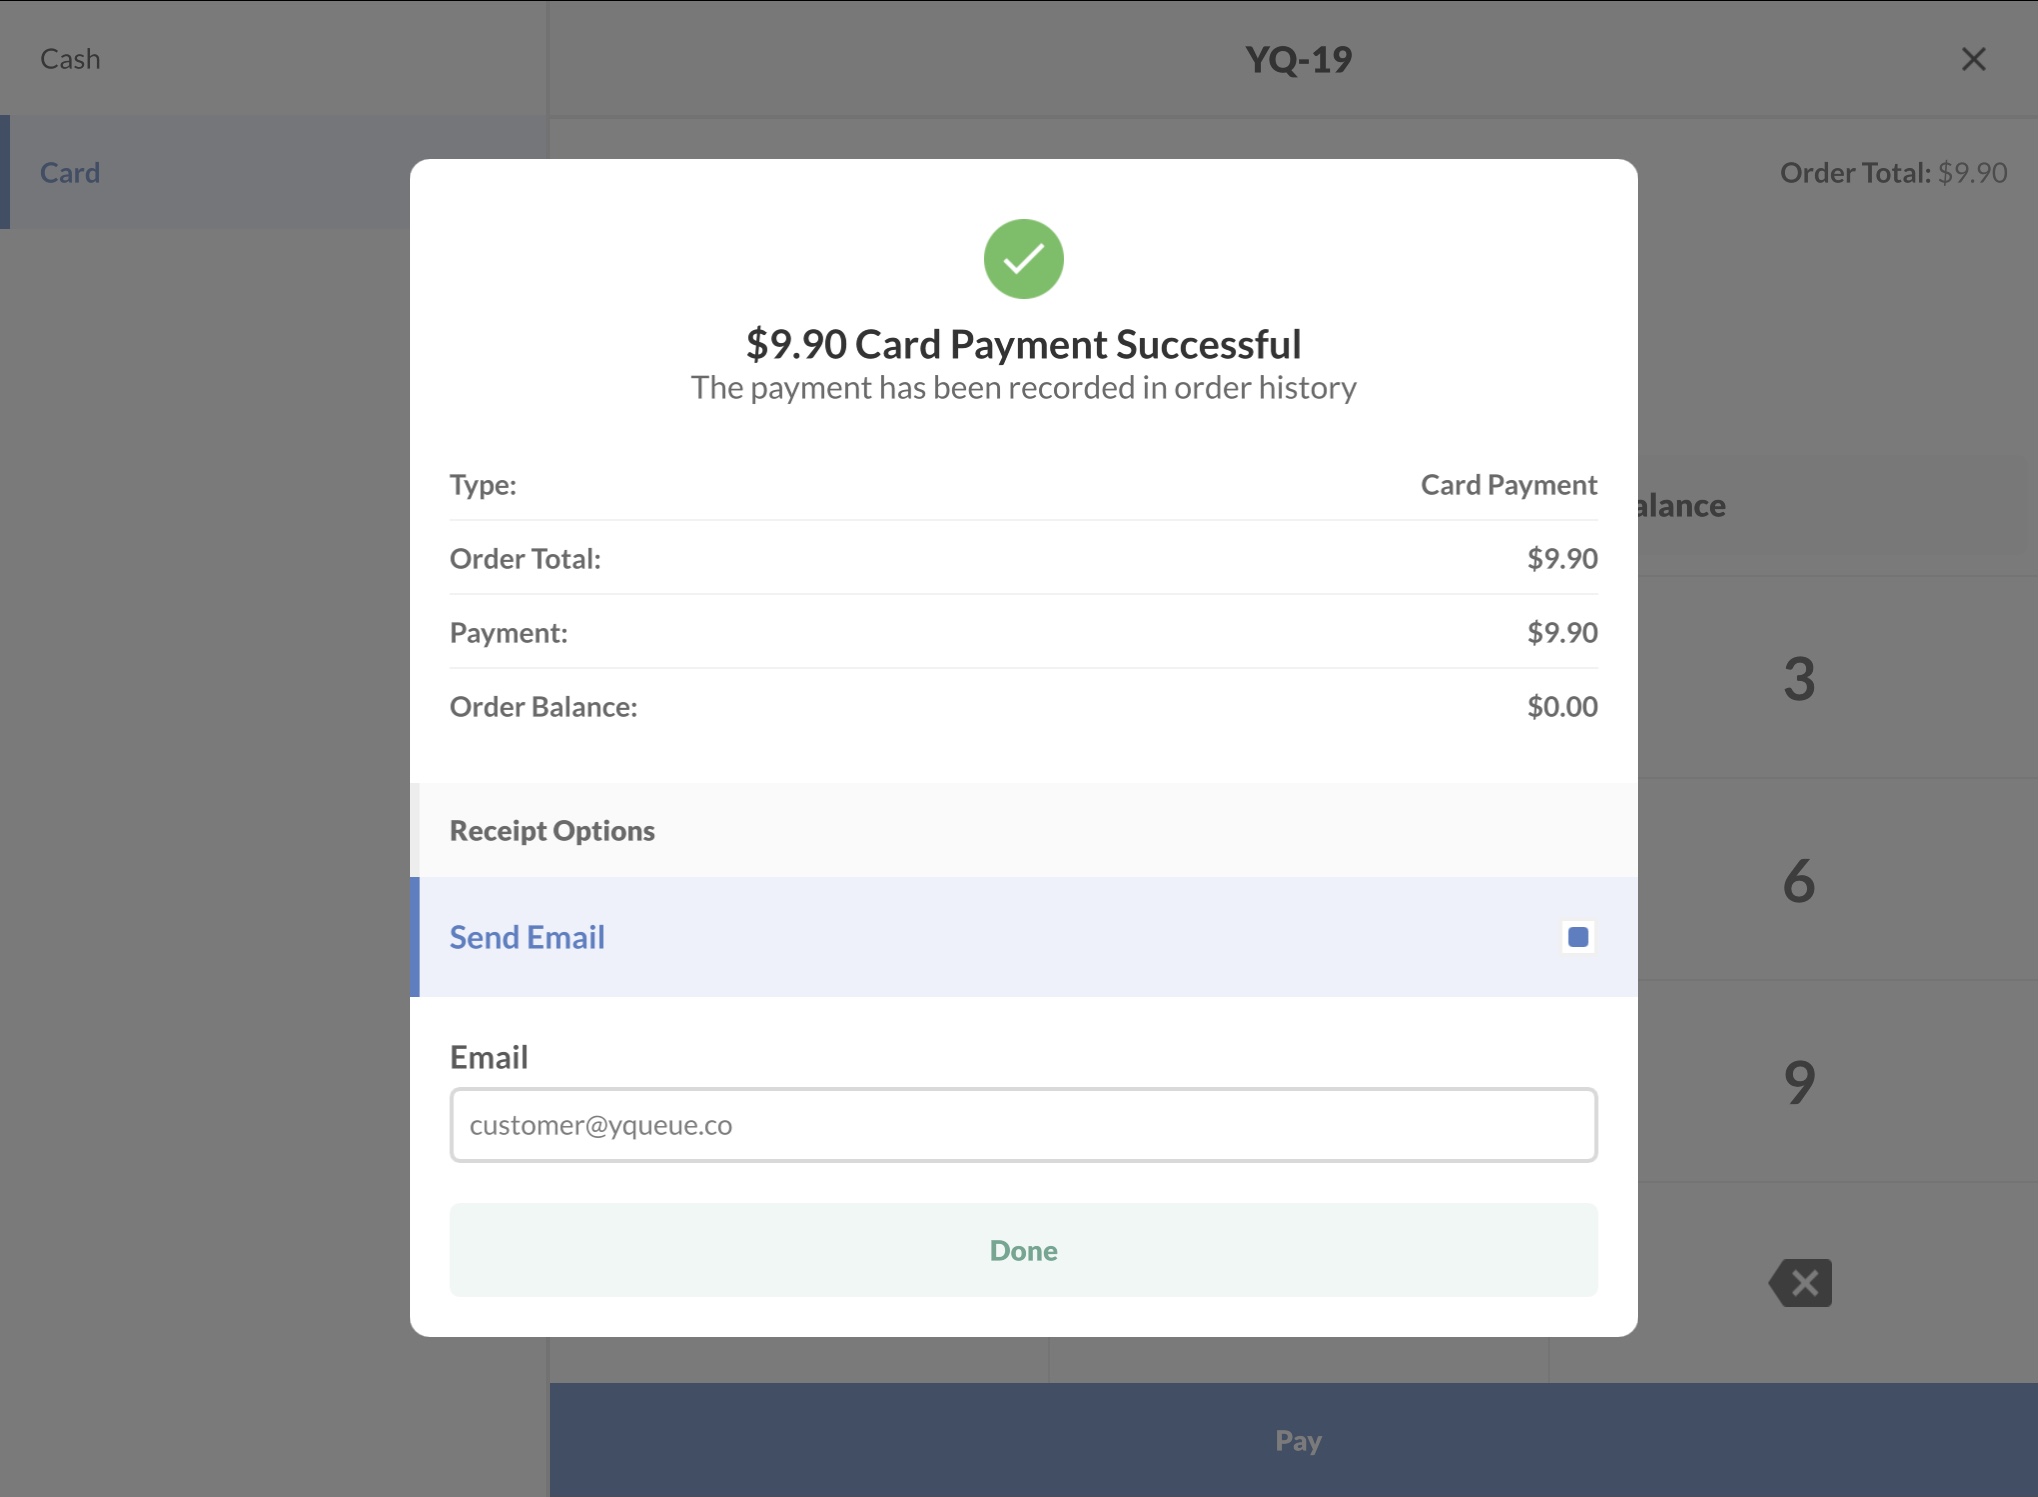The height and width of the screenshot is (1497, 2038).
Task: Tap the number 9 keypad key
Action: tap(1799, 1083)
